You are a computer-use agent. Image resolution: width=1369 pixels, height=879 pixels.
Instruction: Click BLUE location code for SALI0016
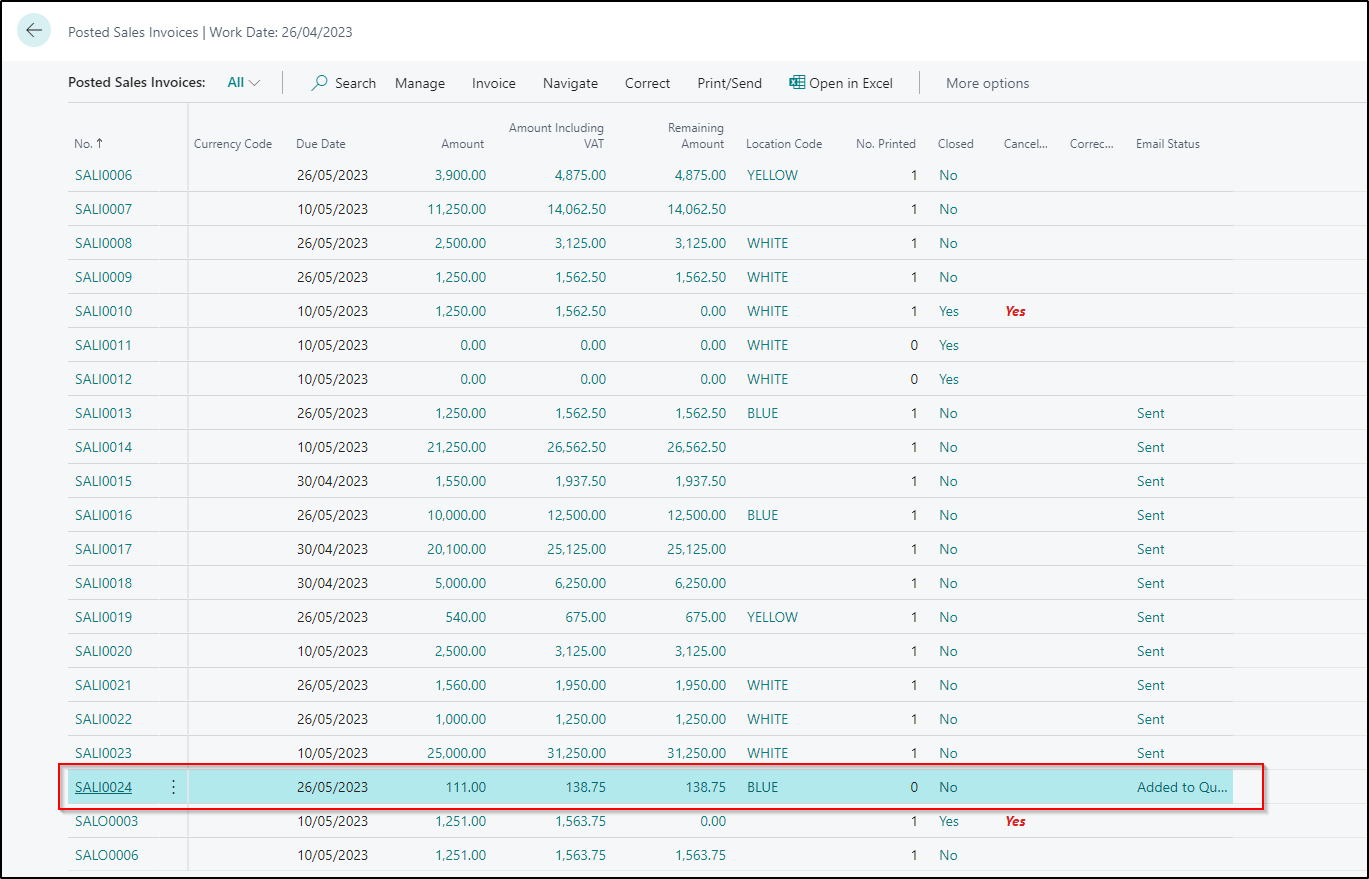(762, 515)
